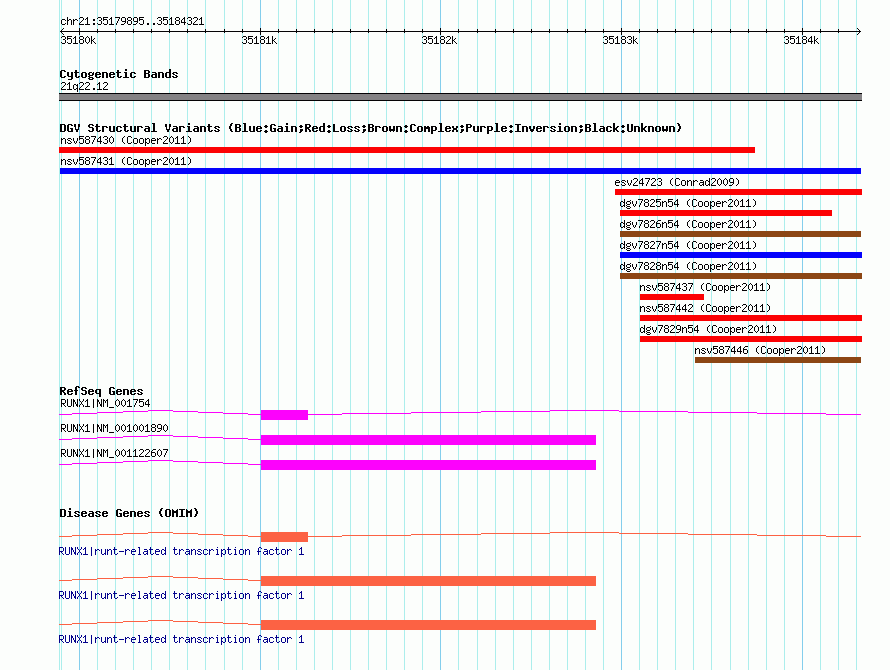Click the nsv587430 red loss variant bar
890x670 pixels.
pos(407,150)
